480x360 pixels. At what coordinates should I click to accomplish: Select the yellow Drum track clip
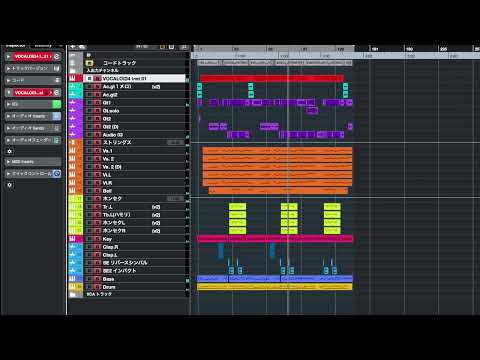(x=275, y=287)
